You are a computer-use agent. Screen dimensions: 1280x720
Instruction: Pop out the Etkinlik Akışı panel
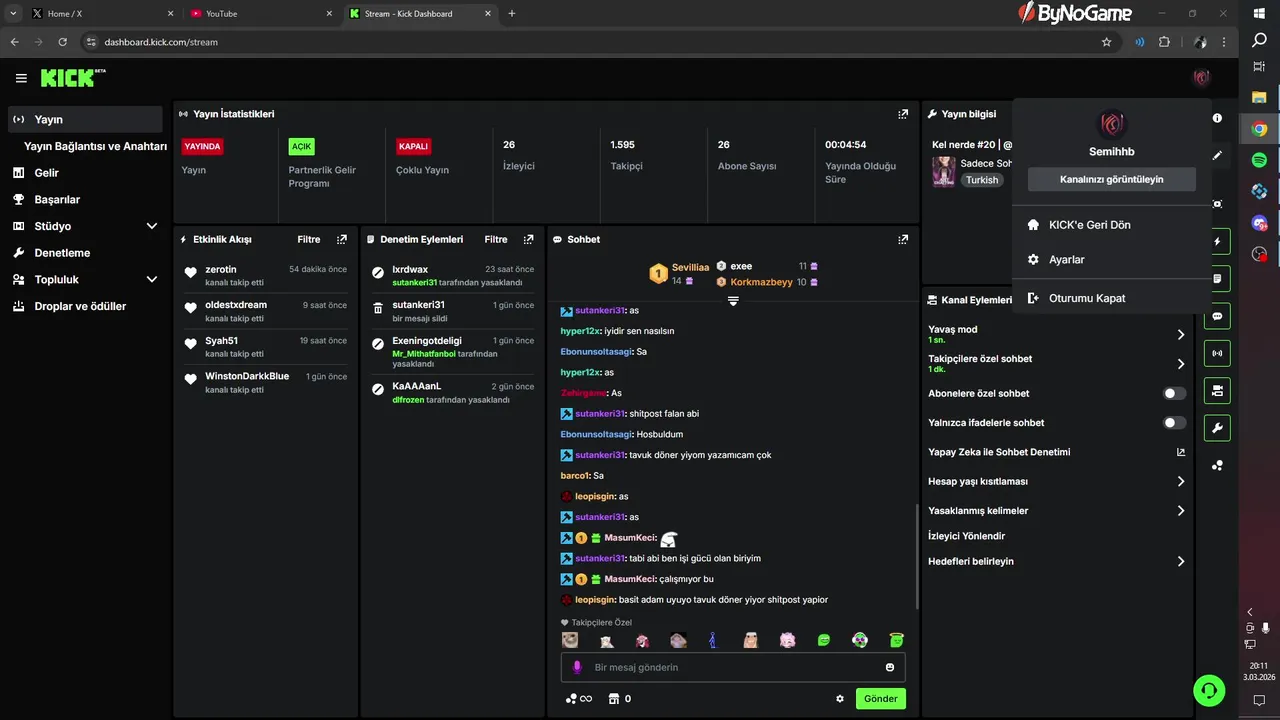pyautogui.click(x=342, y=240)
